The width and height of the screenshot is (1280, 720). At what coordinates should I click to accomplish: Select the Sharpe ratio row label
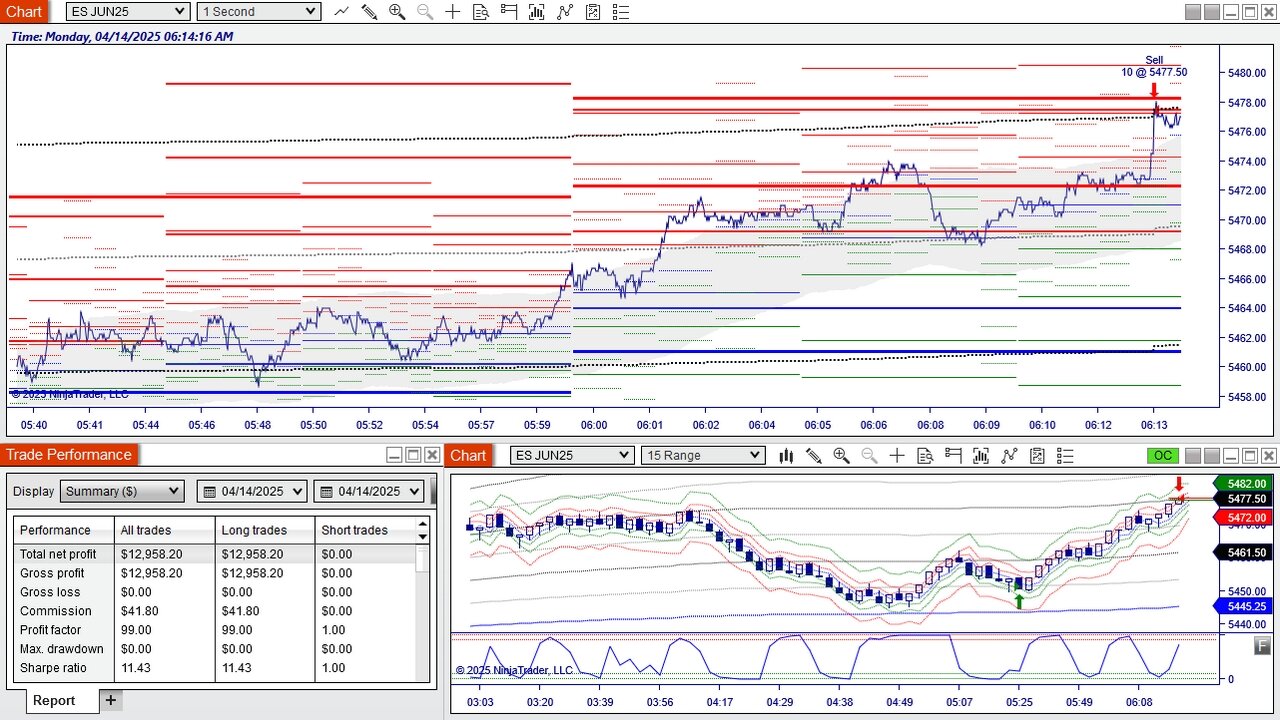[53, 668]
